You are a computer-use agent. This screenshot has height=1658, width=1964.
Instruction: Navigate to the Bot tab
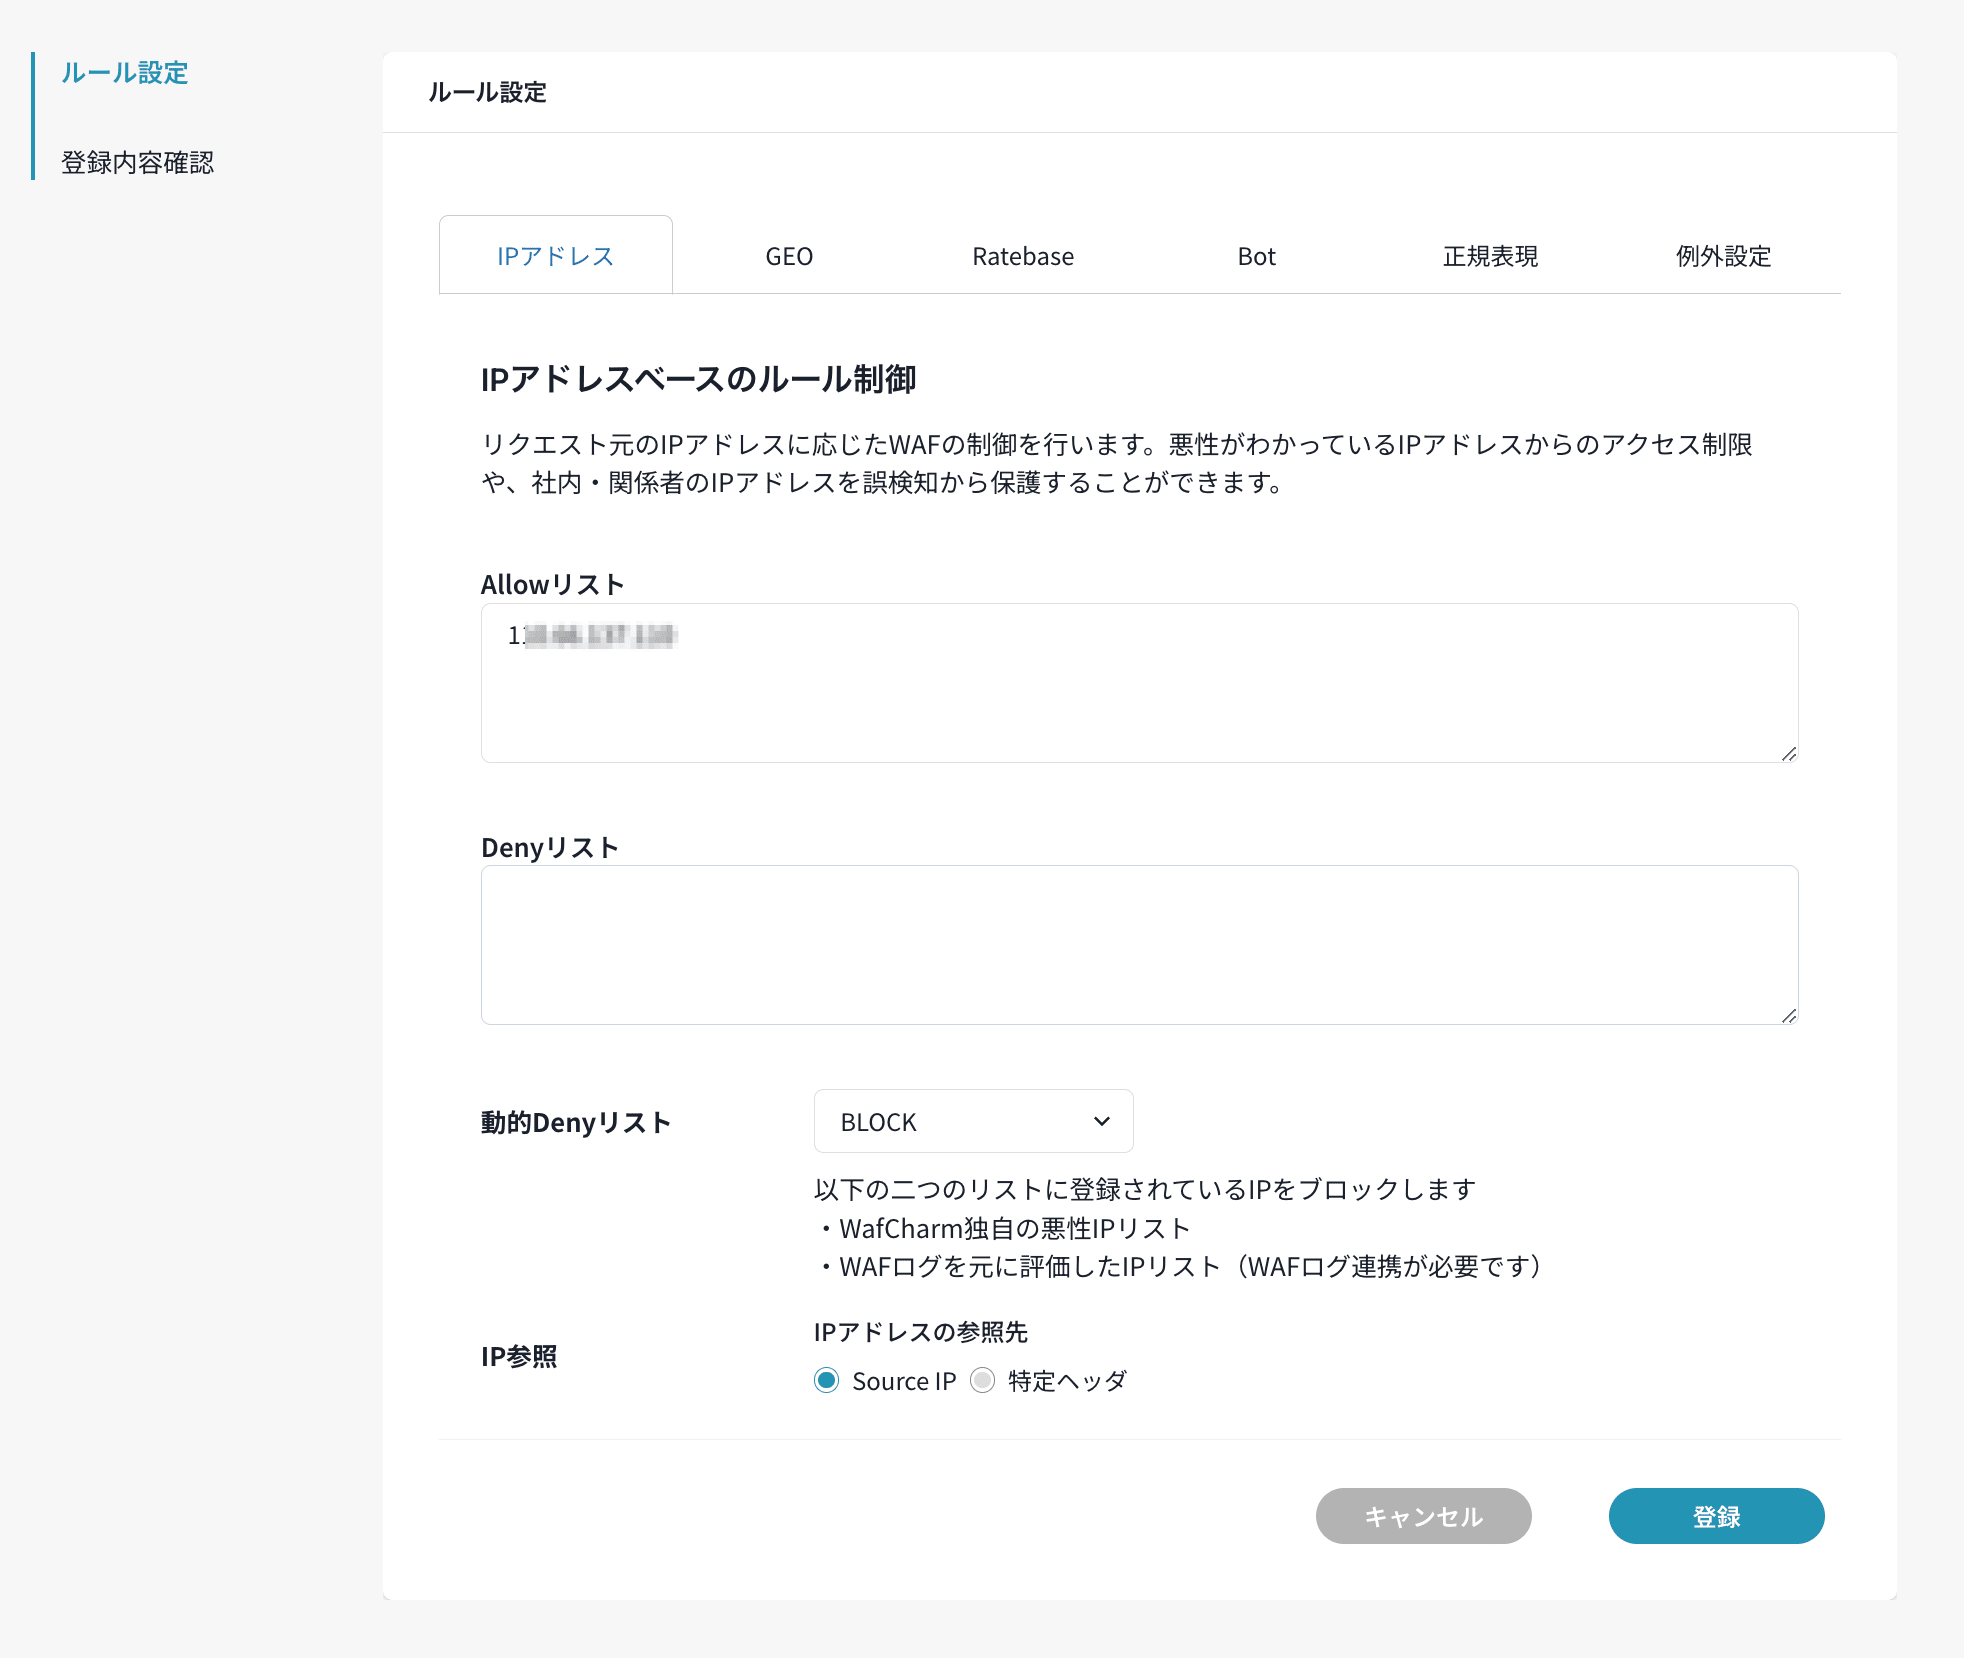point(1257,255)
